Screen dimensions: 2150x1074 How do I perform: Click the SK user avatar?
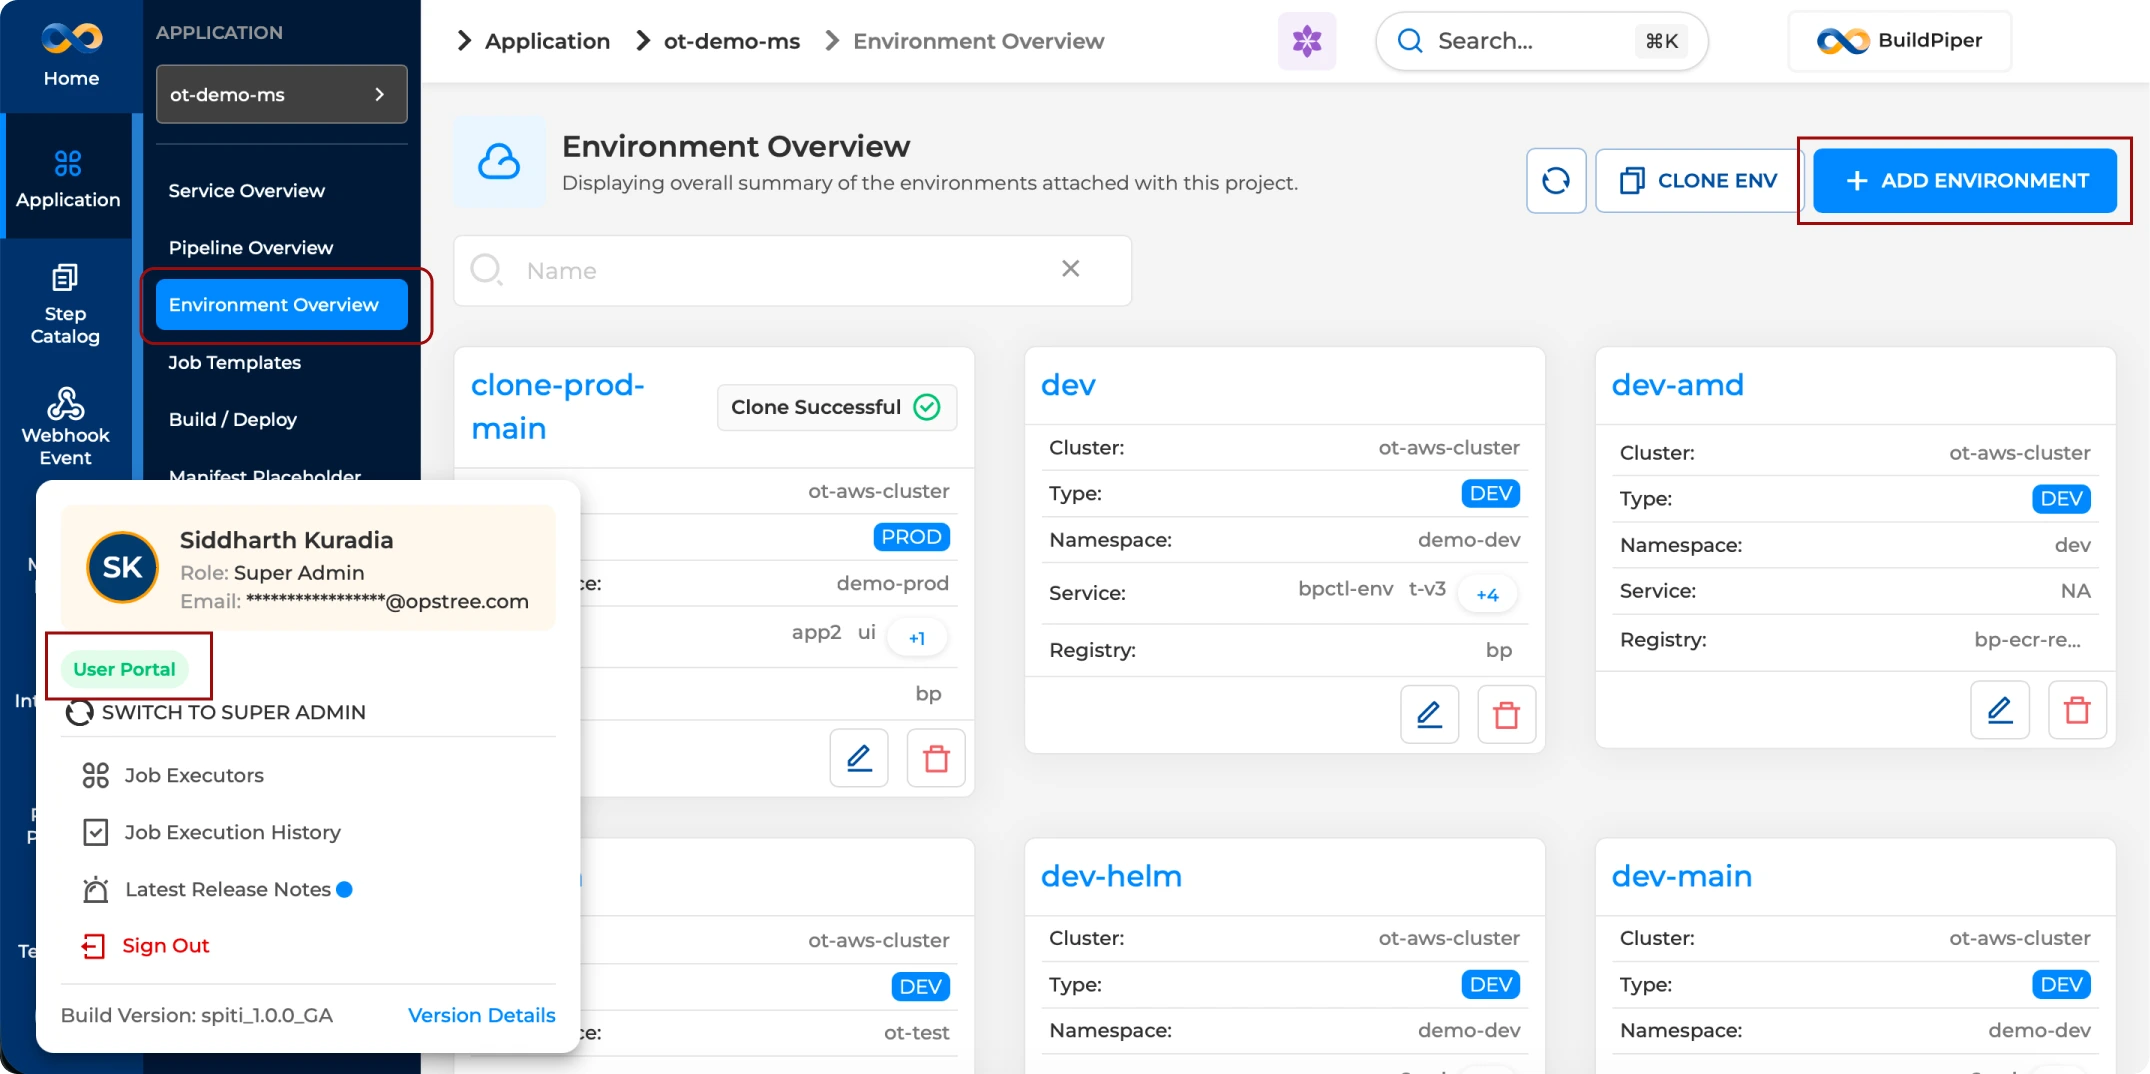coord(122,567)
